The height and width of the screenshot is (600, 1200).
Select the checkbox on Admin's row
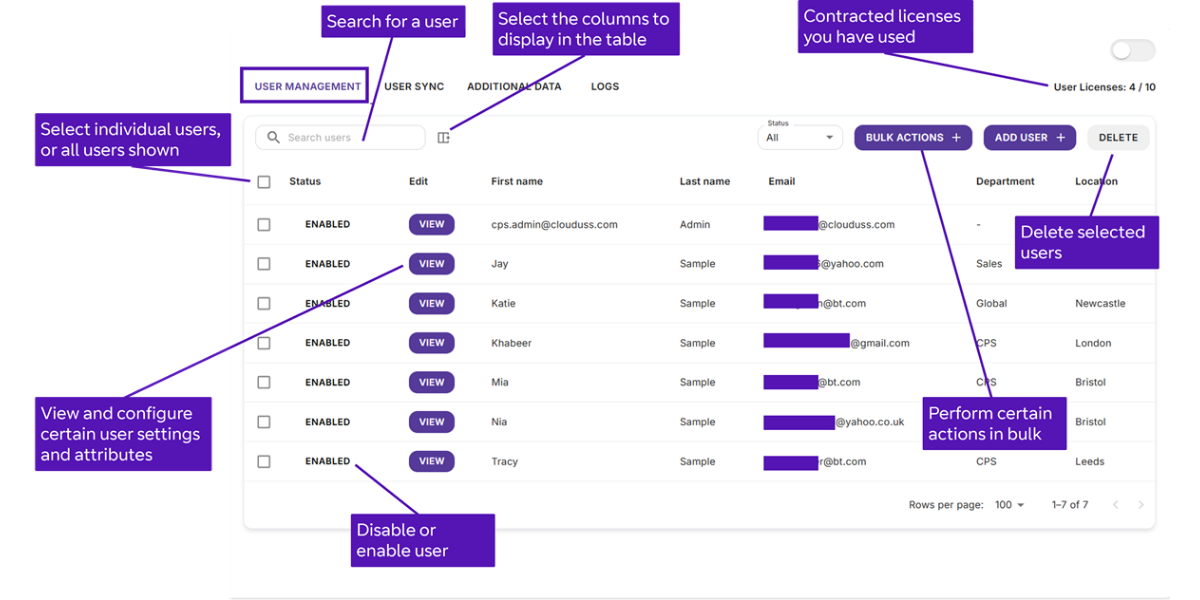coord(264,224)
